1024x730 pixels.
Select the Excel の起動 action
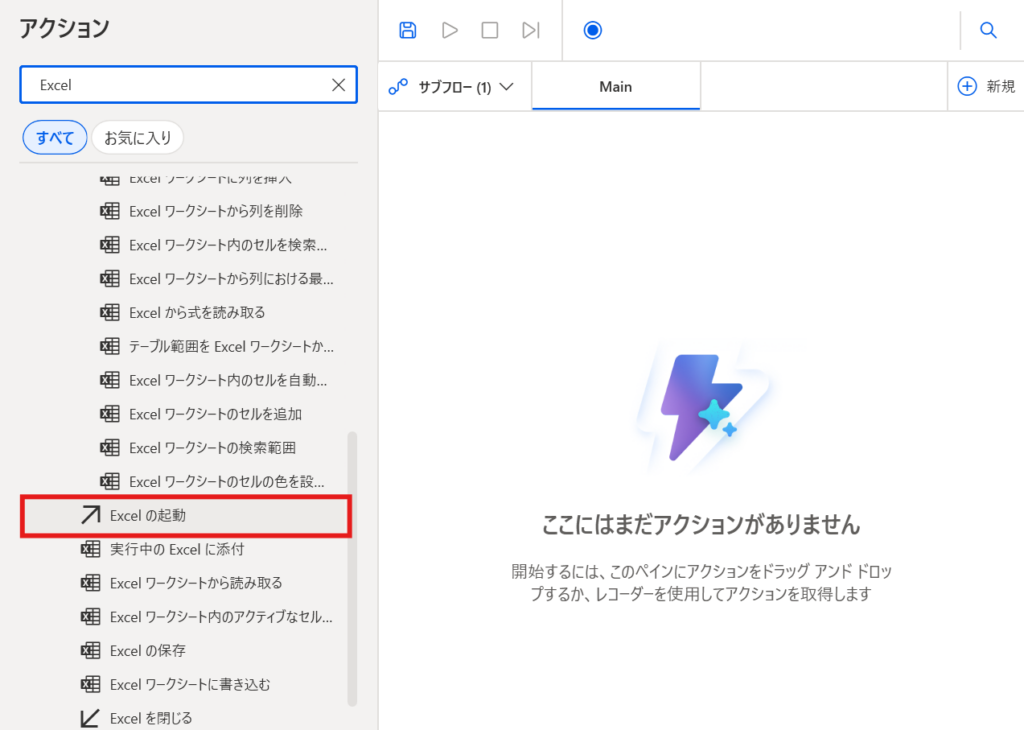point(186,516)
